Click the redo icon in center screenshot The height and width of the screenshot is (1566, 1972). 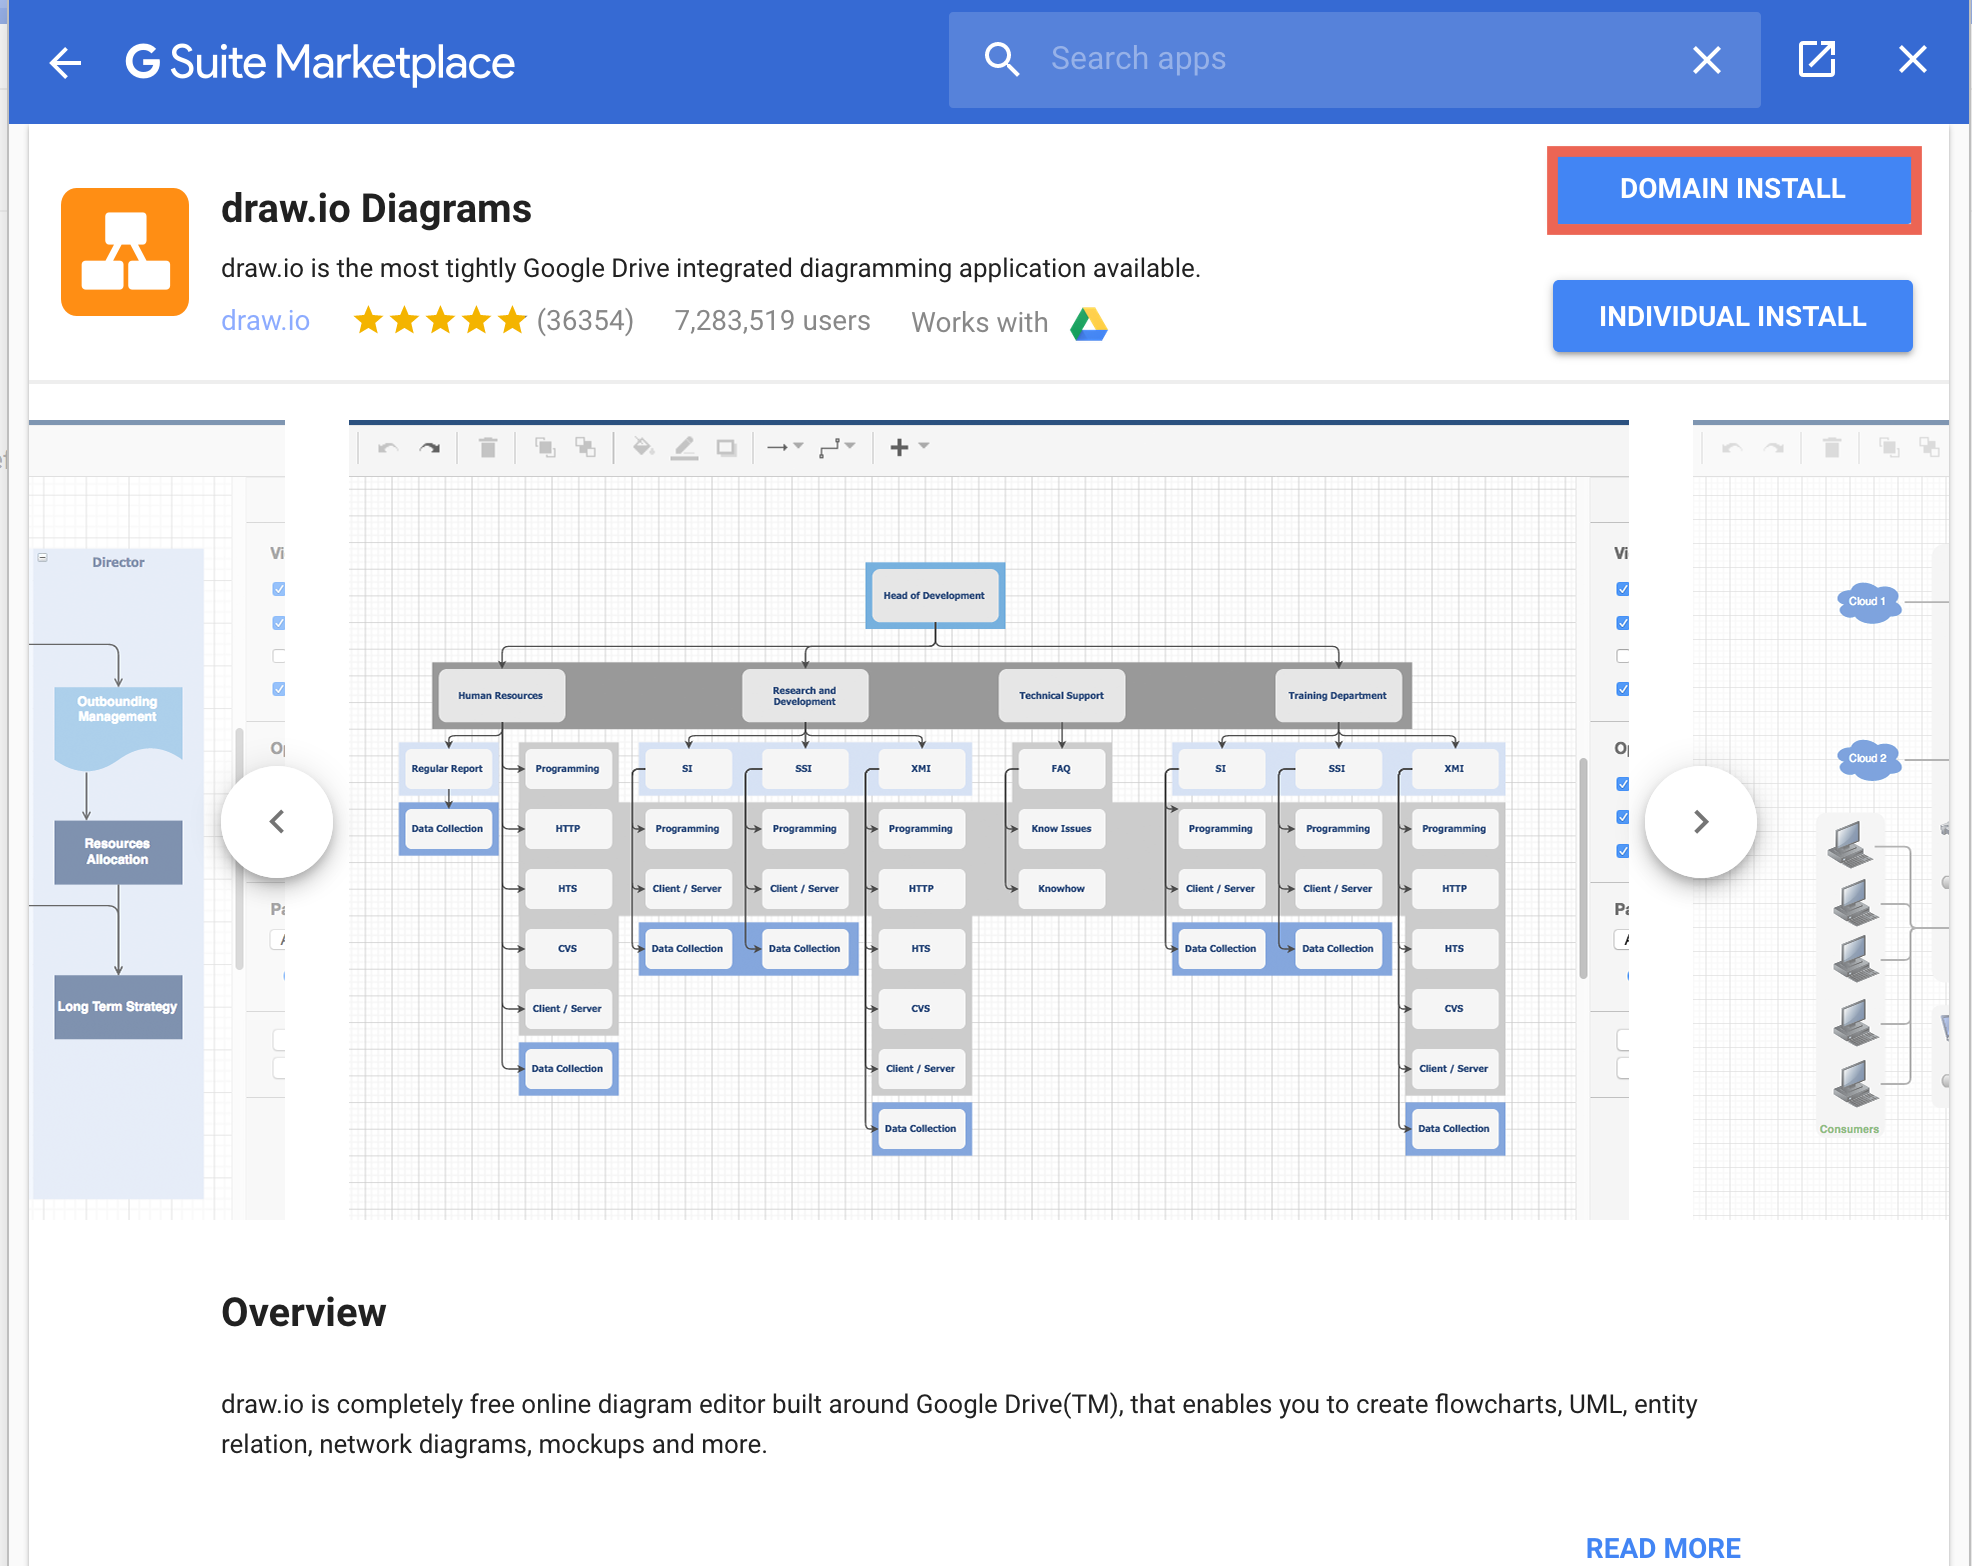pyautogui.click(x=430, y=448)
